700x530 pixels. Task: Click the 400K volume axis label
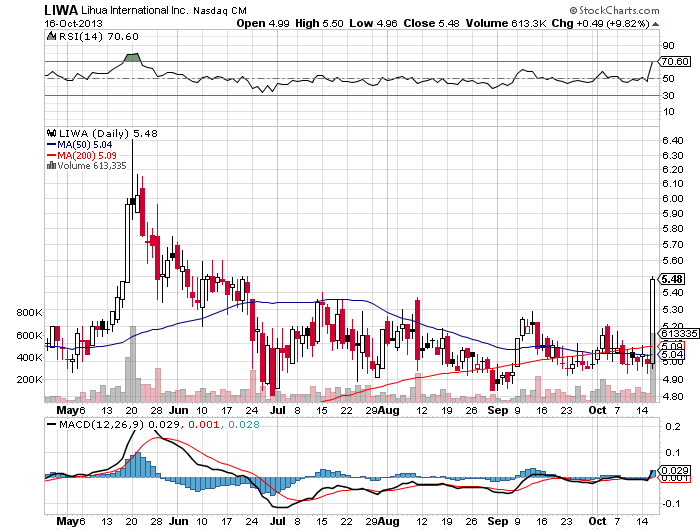pos(29,357)
